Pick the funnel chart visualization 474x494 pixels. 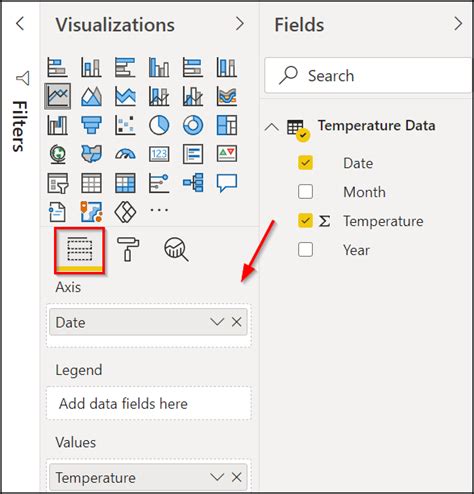[91, 125]
